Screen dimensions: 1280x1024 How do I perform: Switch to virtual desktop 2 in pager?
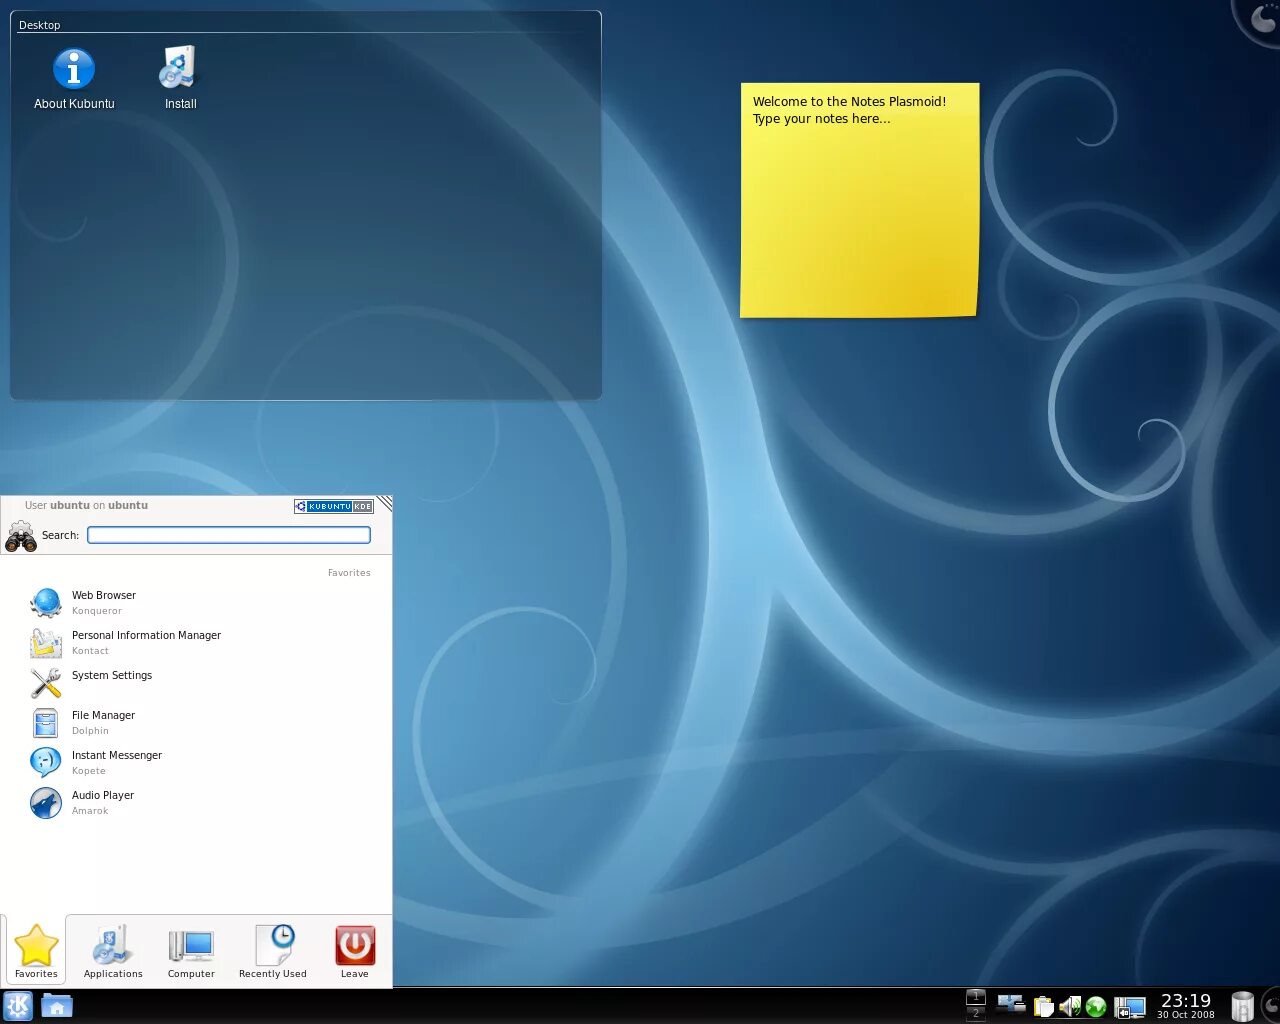pos(976,1014)
